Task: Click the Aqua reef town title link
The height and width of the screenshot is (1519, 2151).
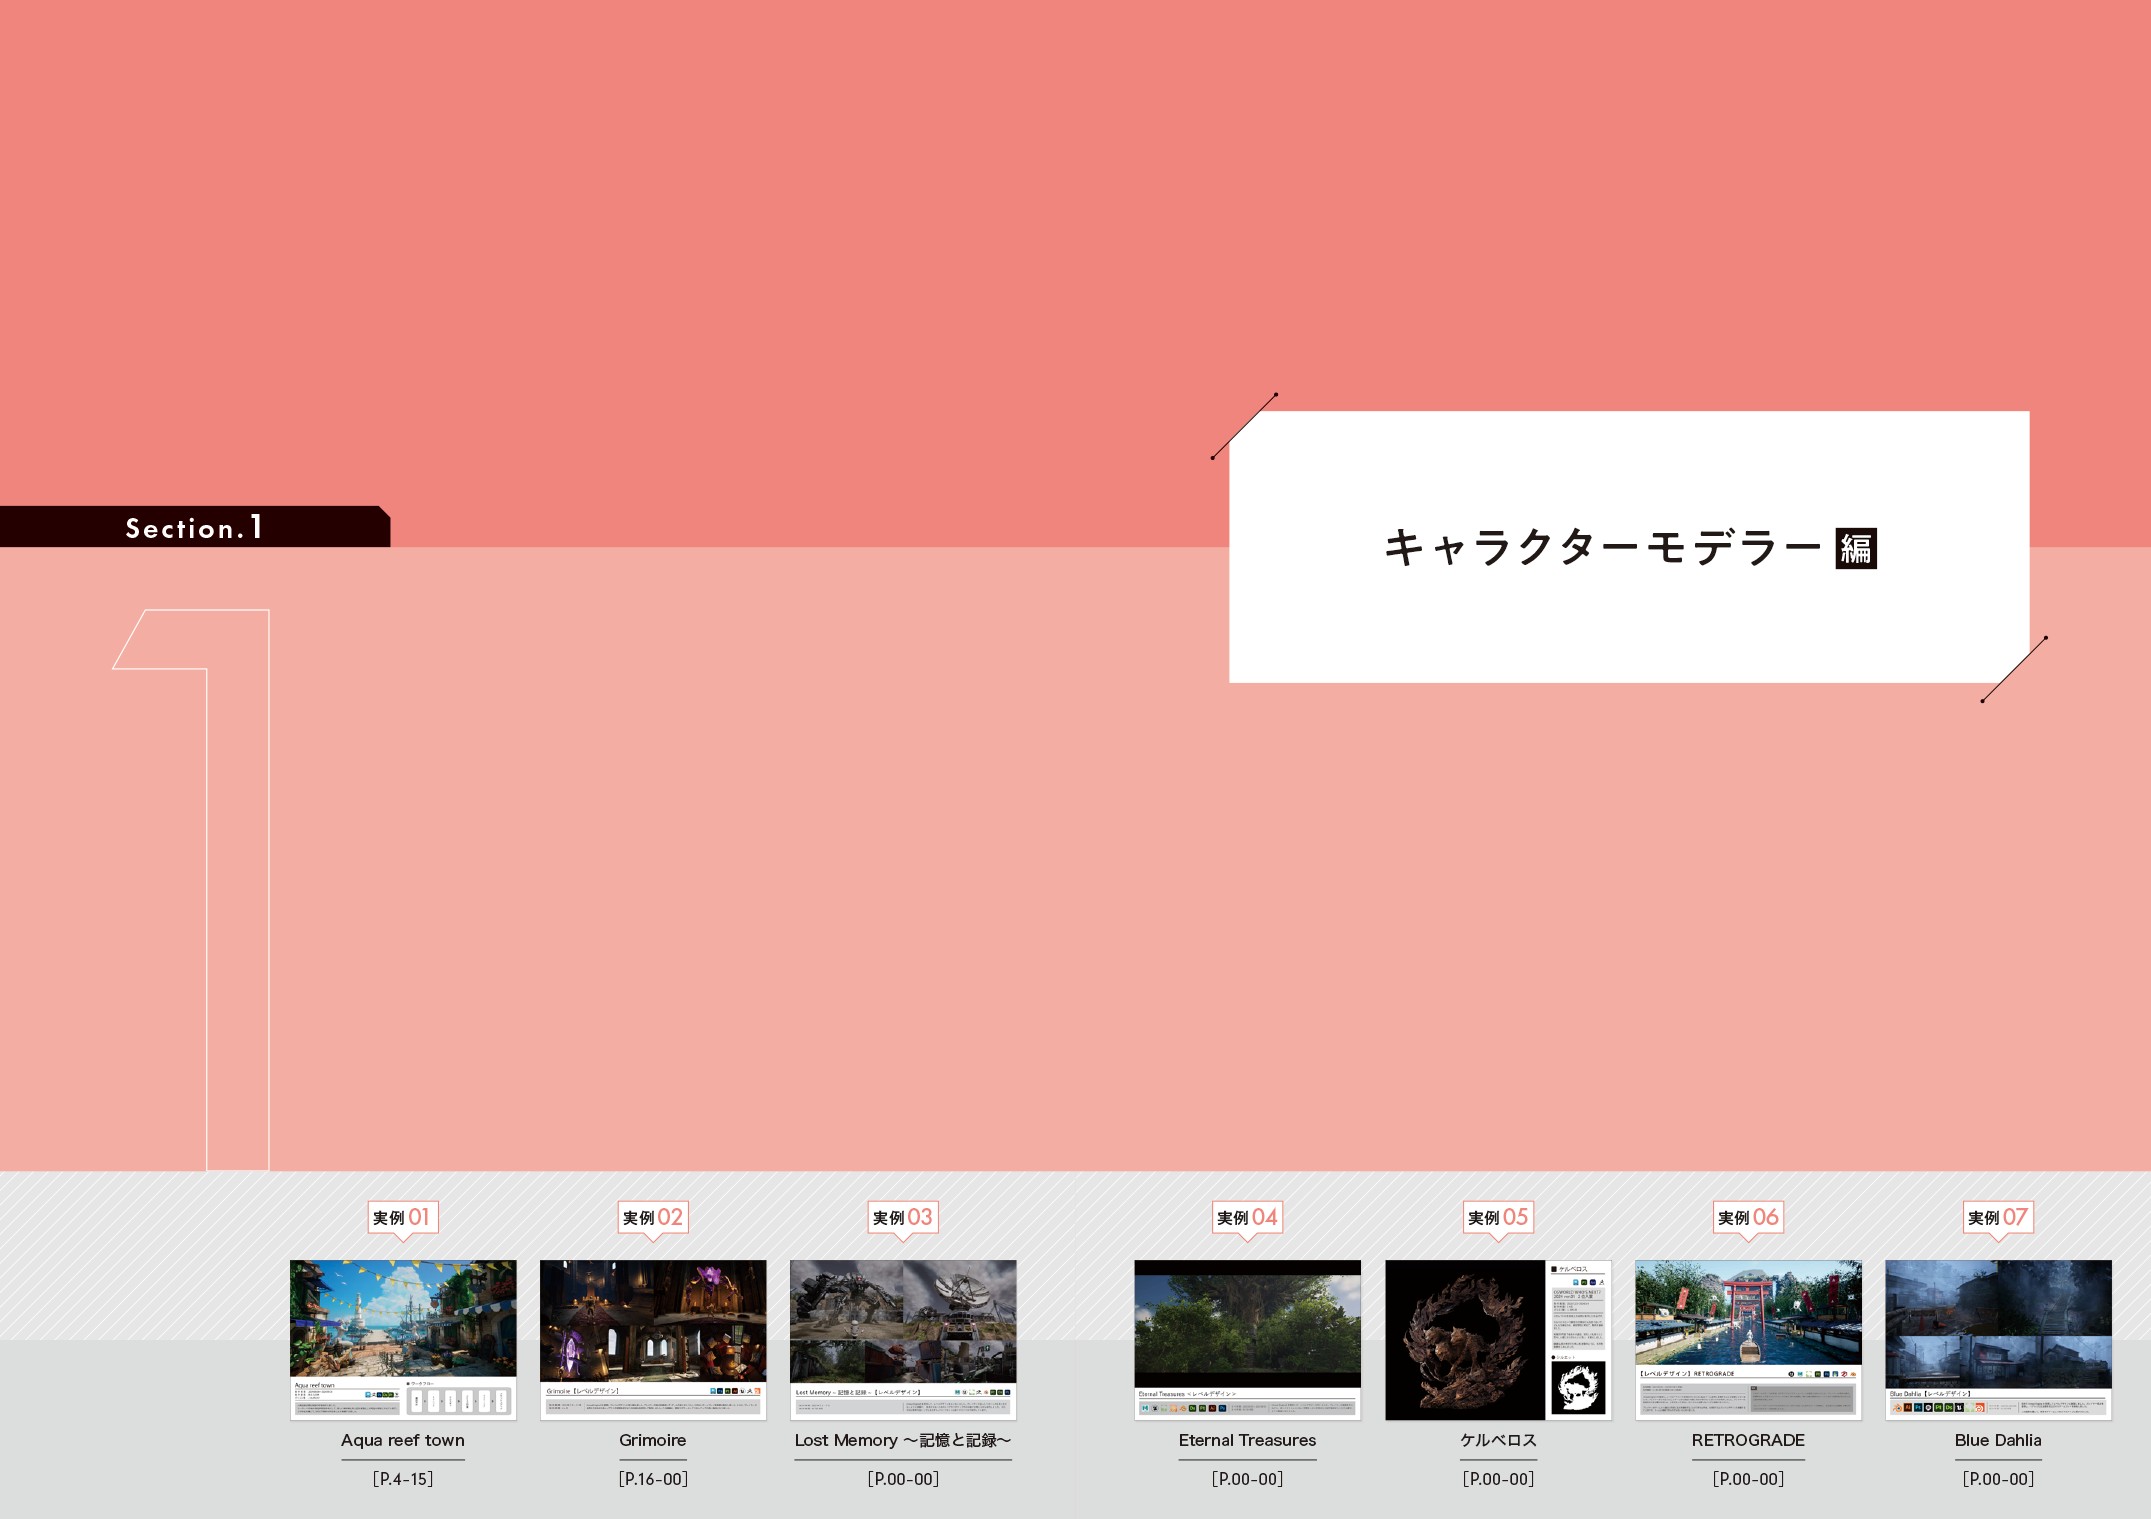Action: coord(403,1440)
